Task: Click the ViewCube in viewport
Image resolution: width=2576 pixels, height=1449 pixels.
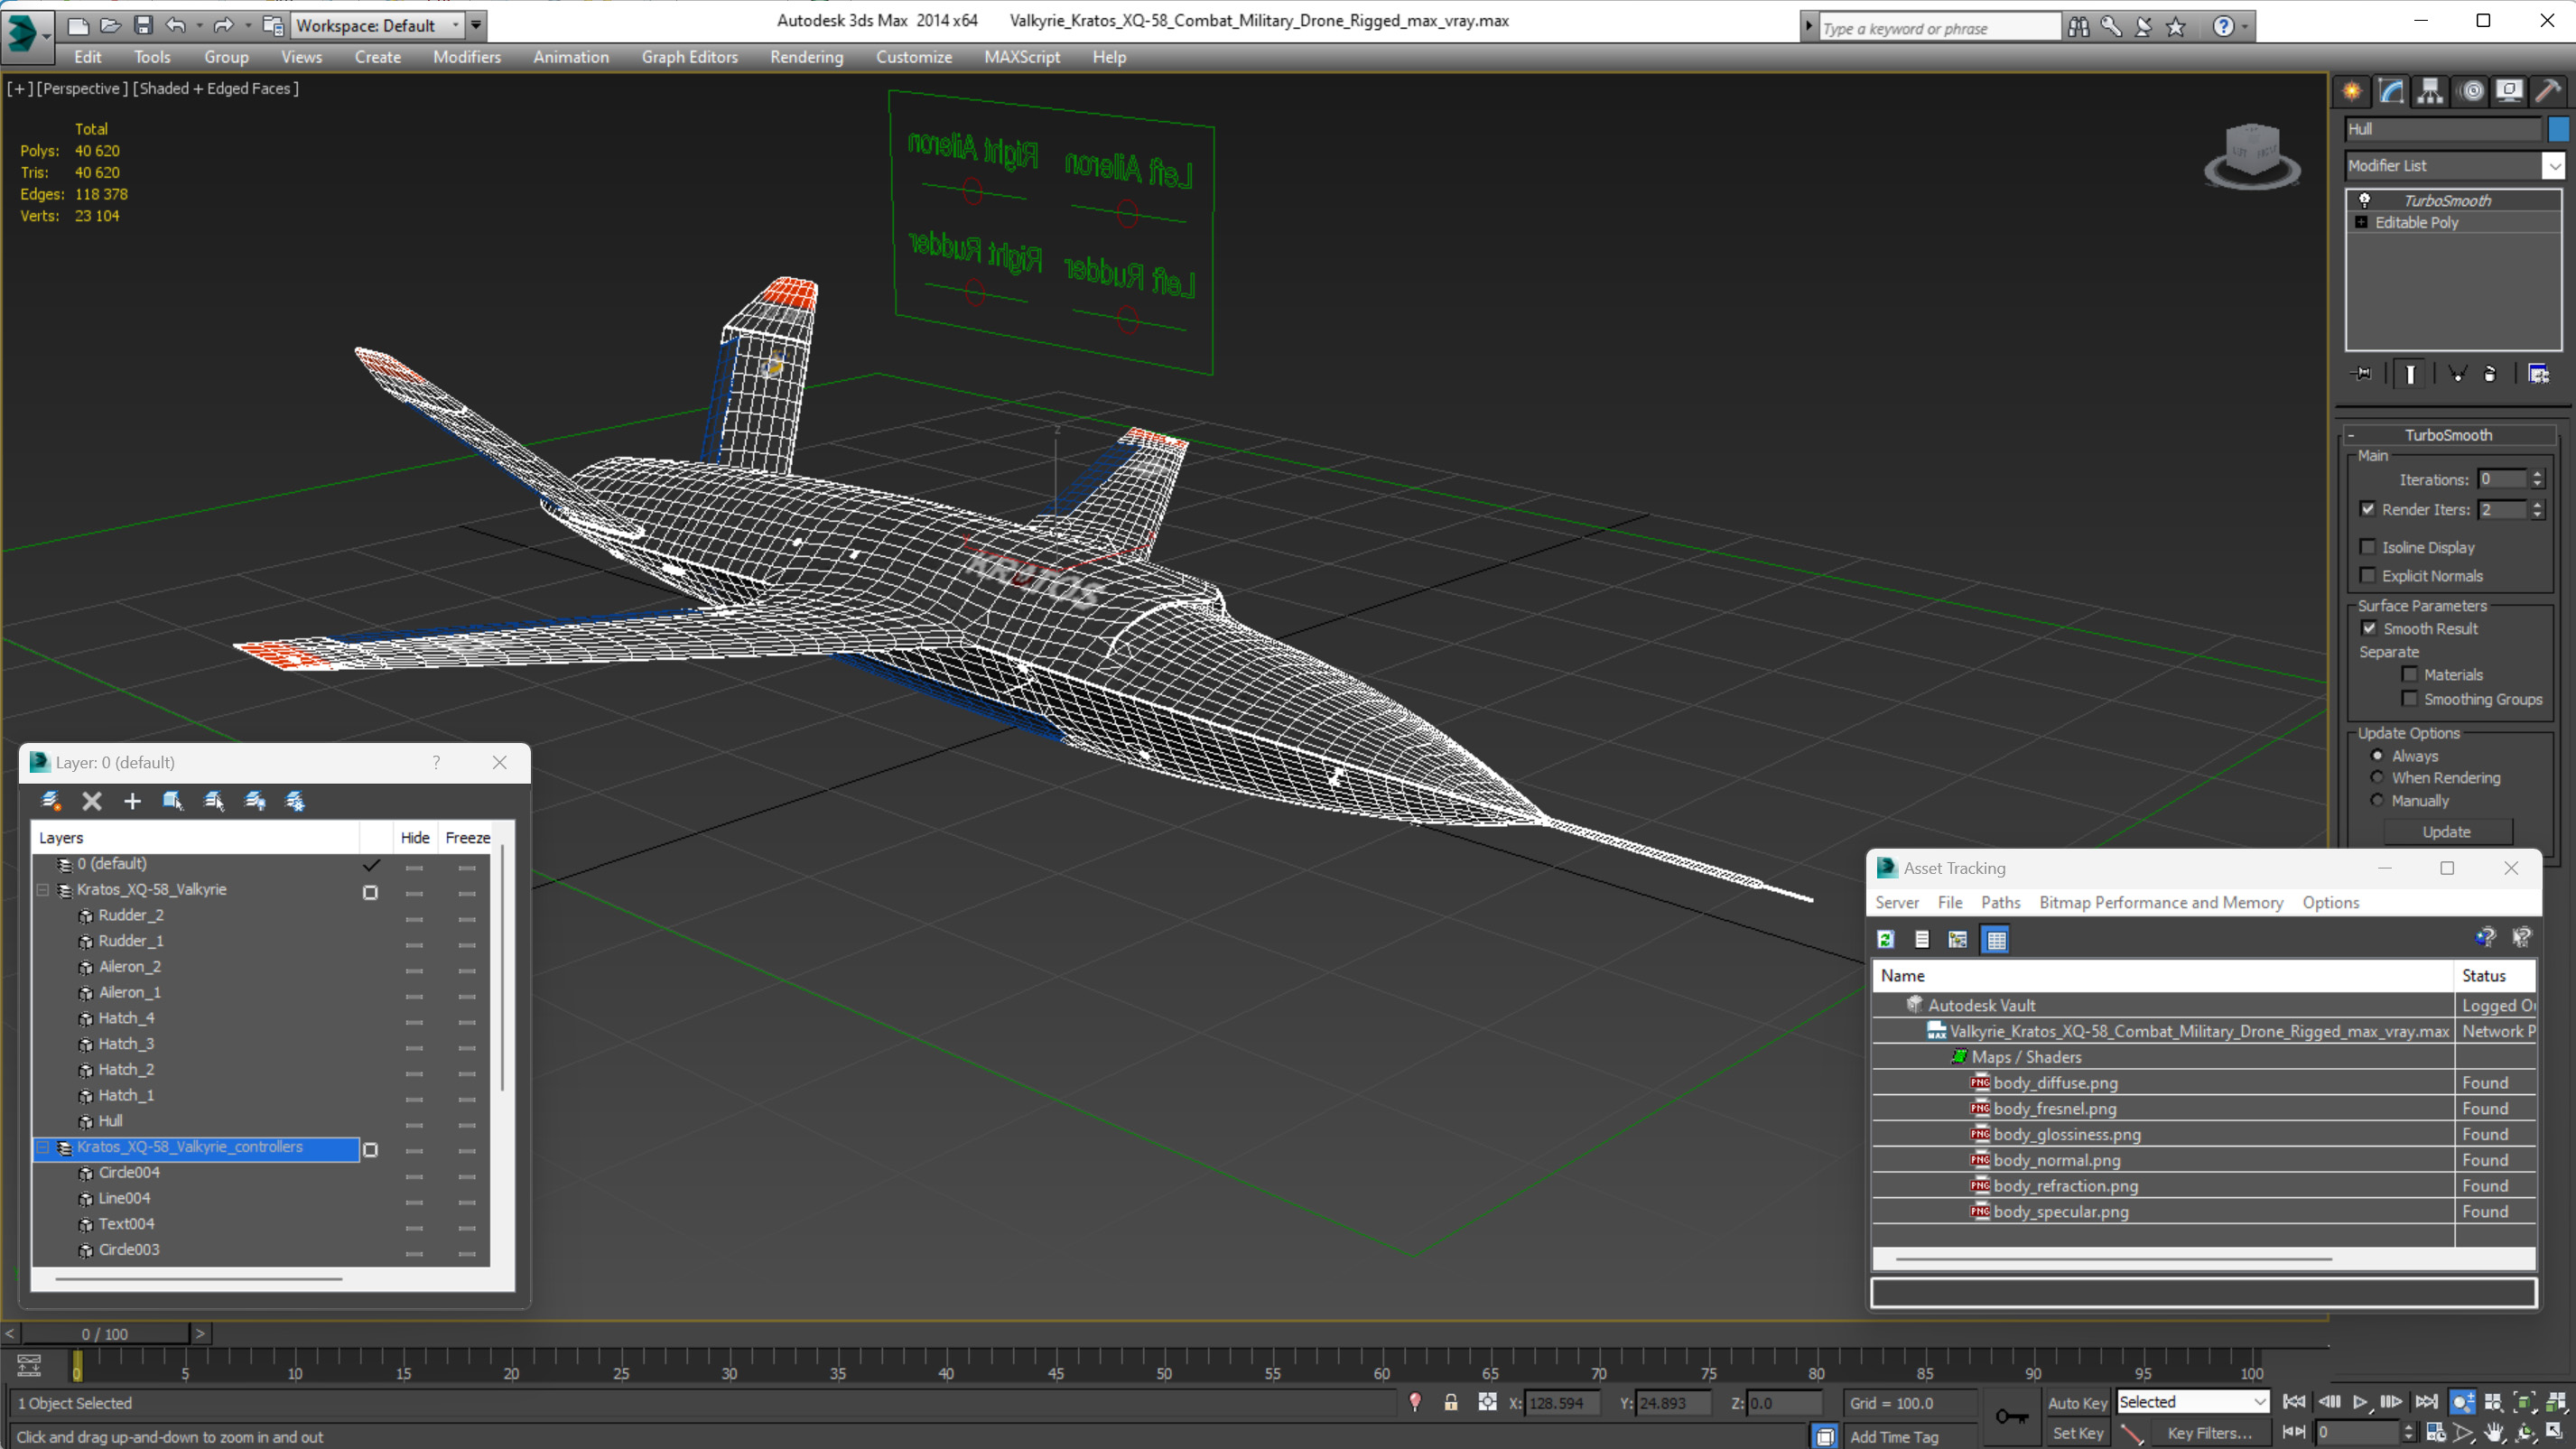Action: point(2251,155)
